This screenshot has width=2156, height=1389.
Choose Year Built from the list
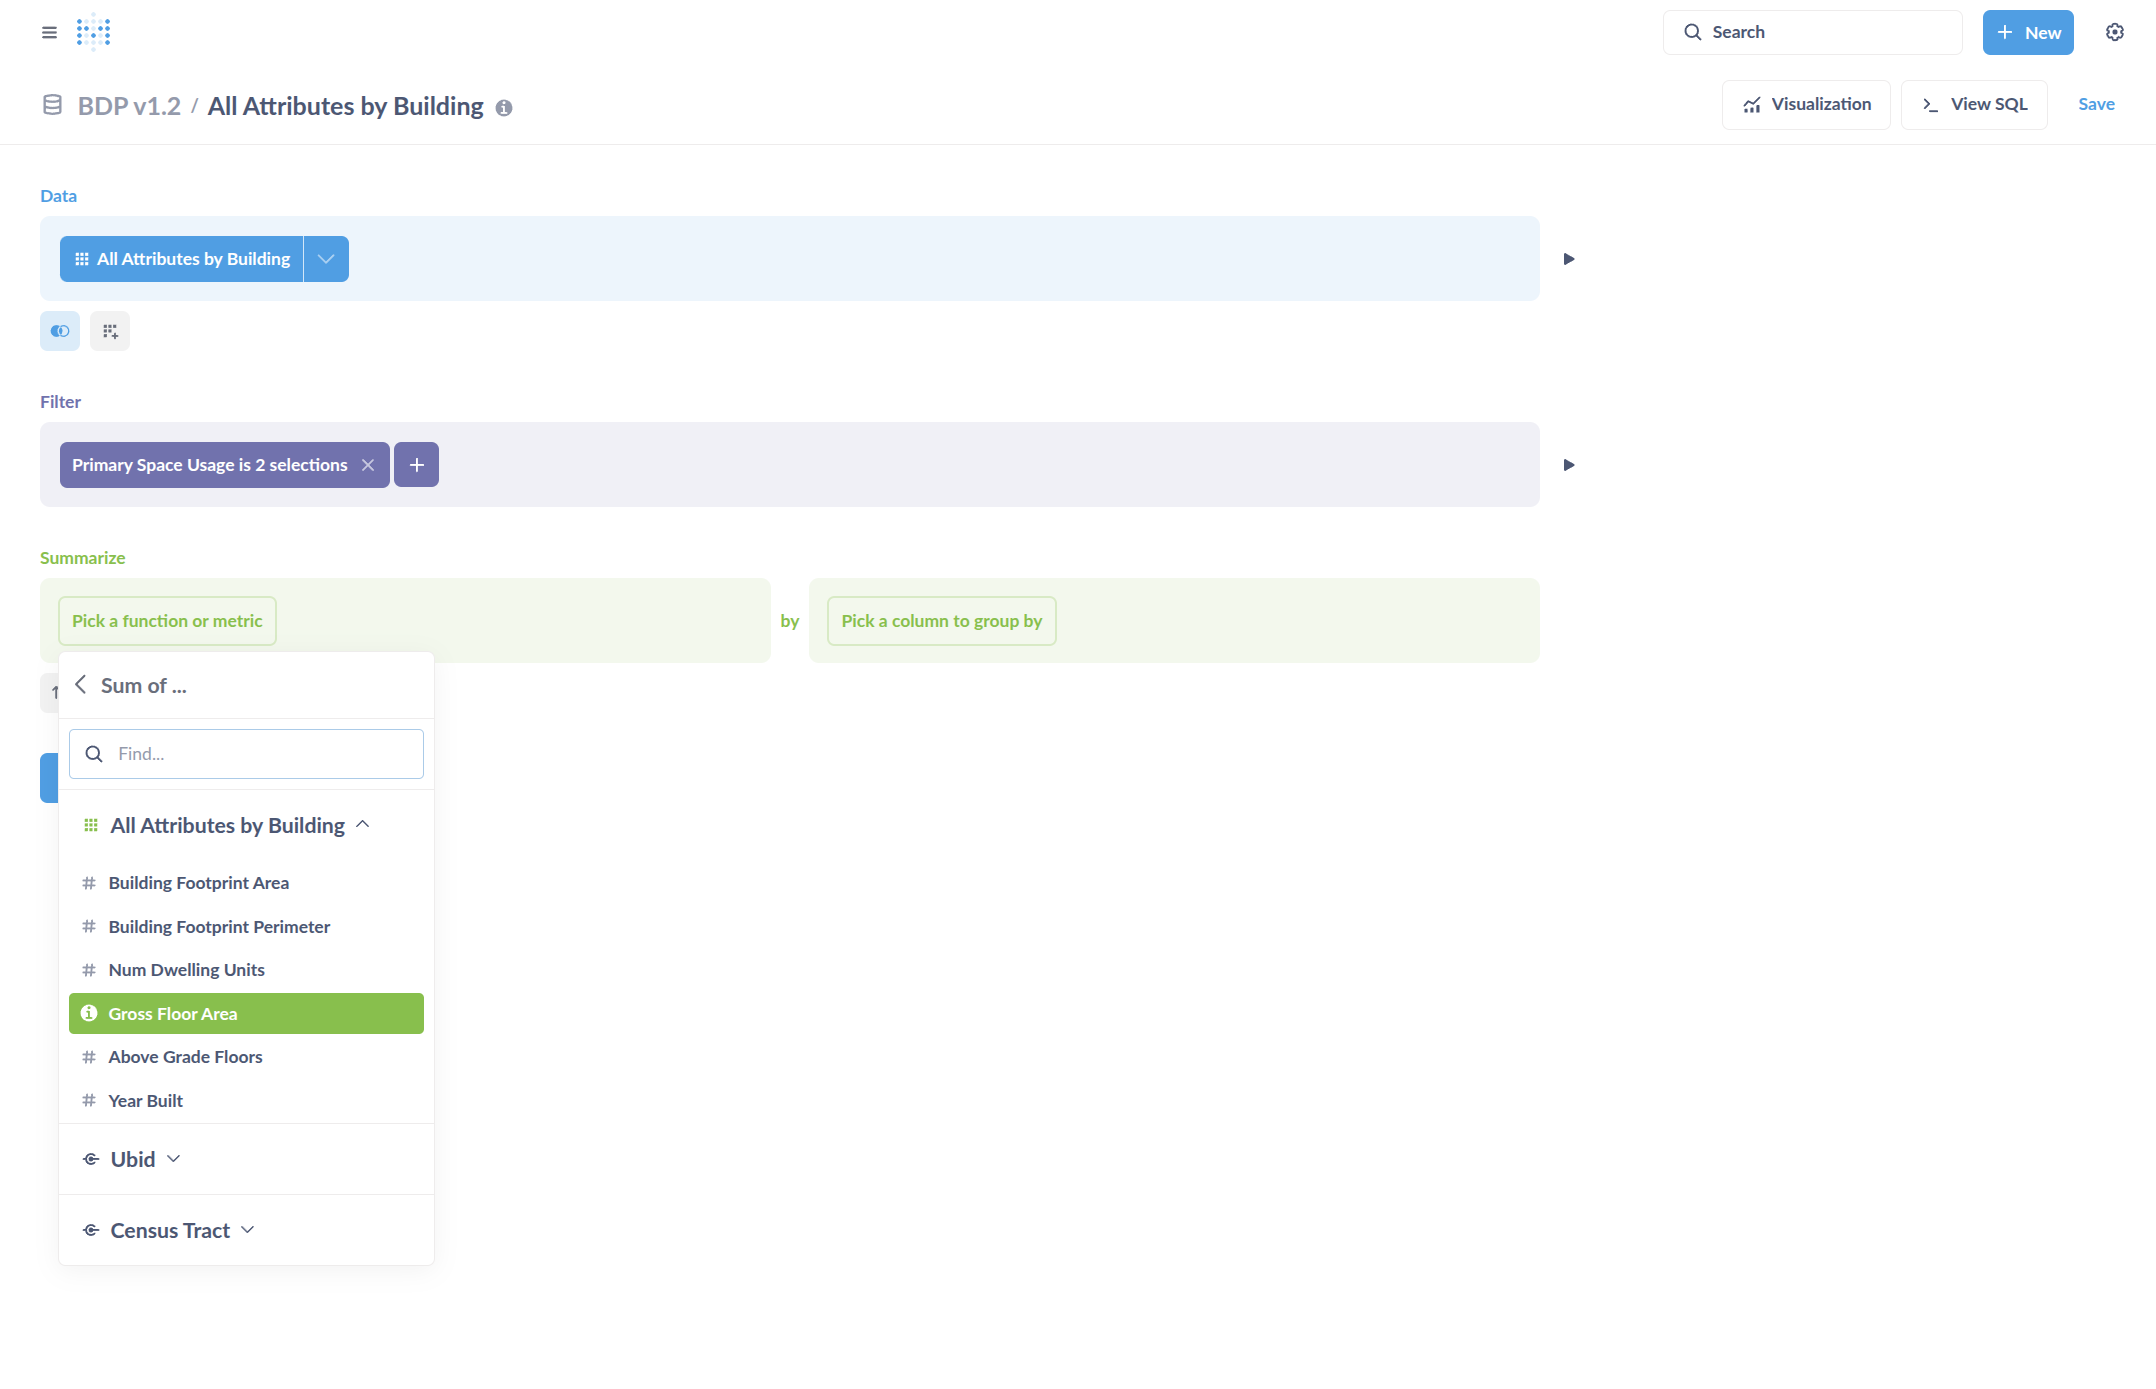point(146,1100)
